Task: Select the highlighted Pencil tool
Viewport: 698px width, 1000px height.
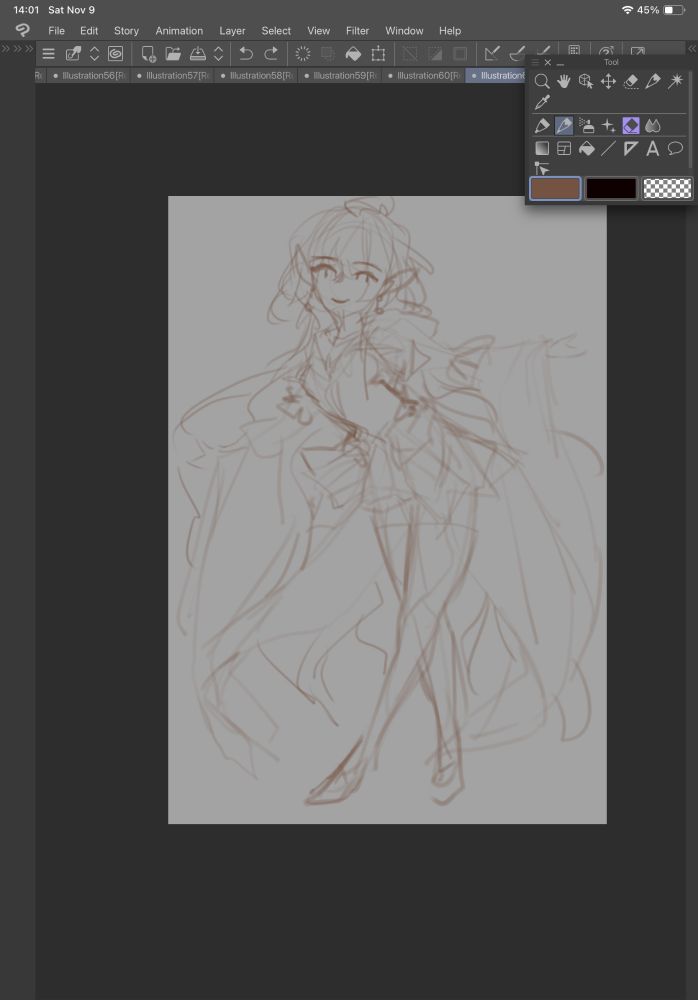Action: [x=564, y=126]
